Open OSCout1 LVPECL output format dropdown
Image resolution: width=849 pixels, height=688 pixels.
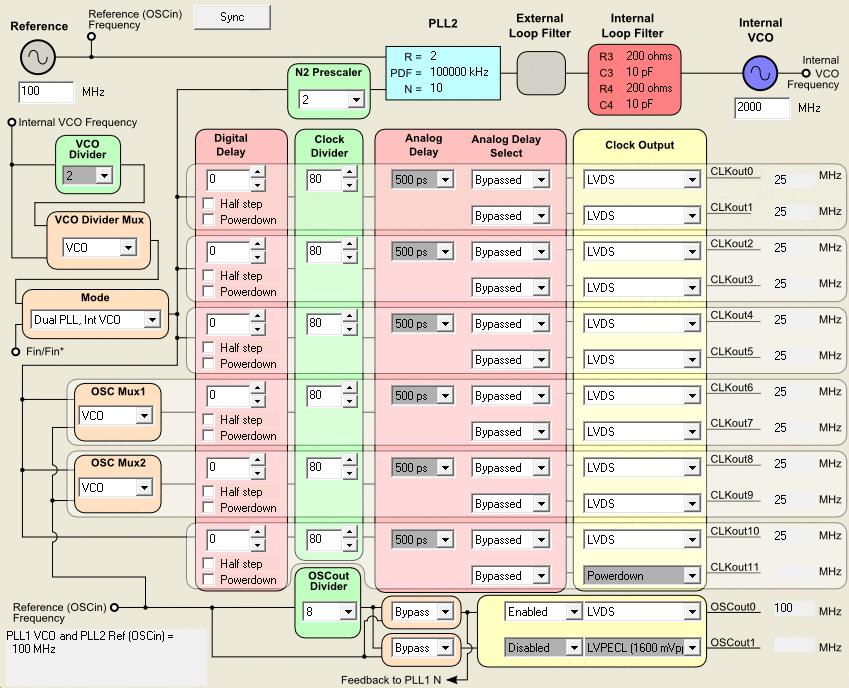(x=691, y=648)
